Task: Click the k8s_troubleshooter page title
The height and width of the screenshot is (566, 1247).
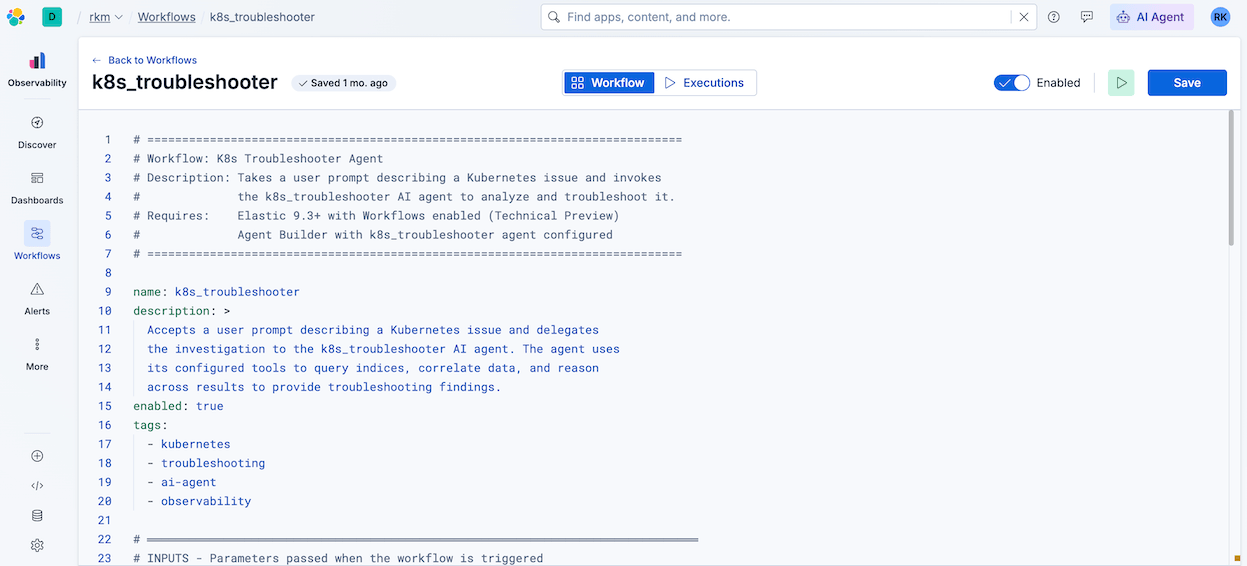Action: coord(185,82)
